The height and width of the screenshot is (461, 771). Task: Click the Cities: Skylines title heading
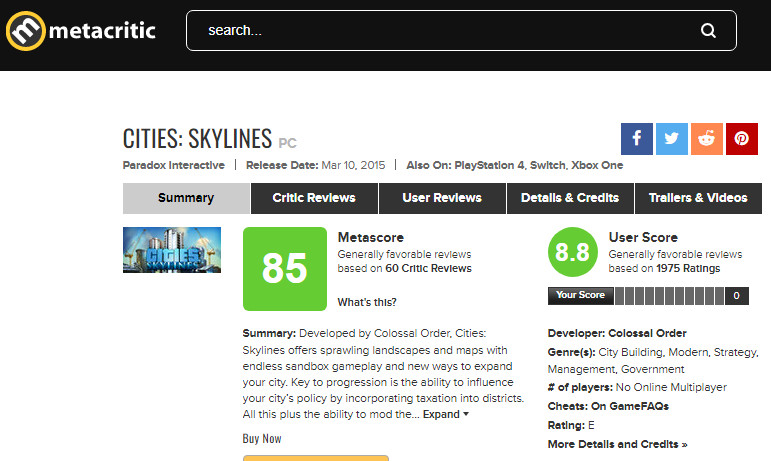[197, 138]
